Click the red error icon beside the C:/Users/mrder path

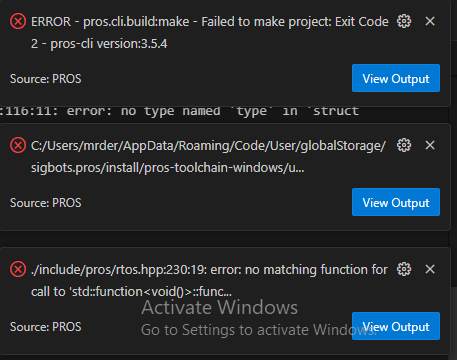click(18, 146)
